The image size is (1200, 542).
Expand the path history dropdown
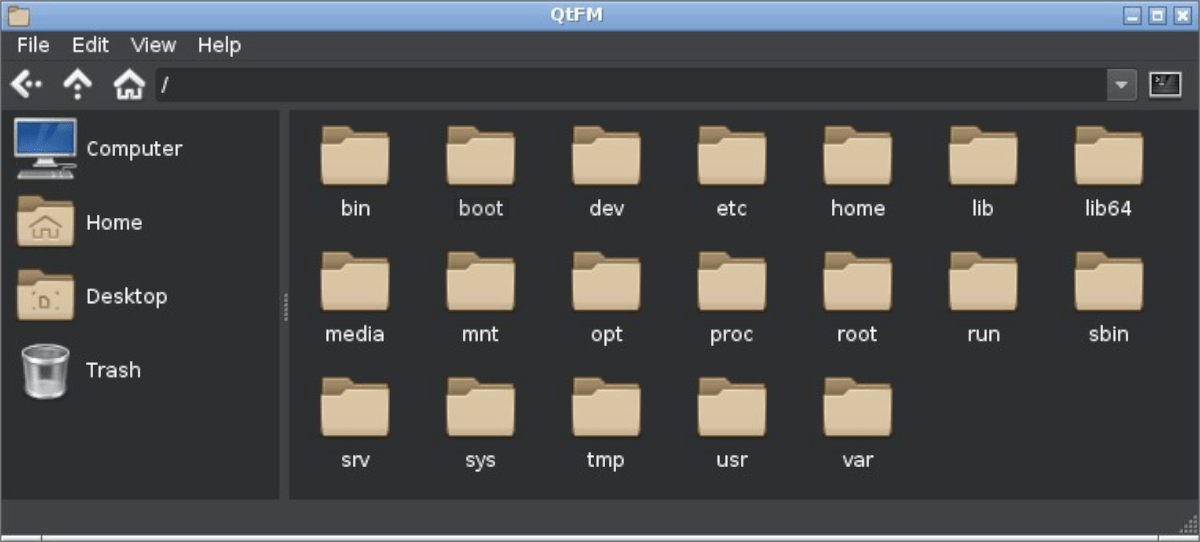[1122, 85]
